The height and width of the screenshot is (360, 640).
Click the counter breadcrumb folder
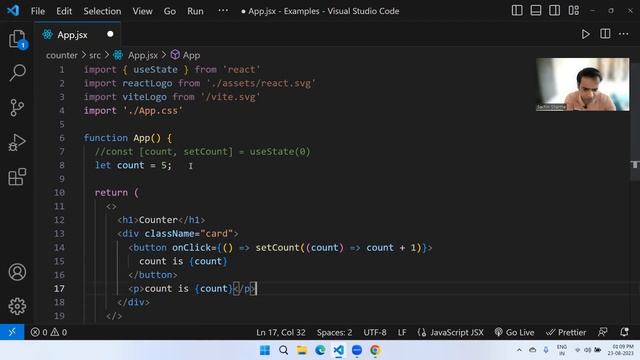(62, 55)
